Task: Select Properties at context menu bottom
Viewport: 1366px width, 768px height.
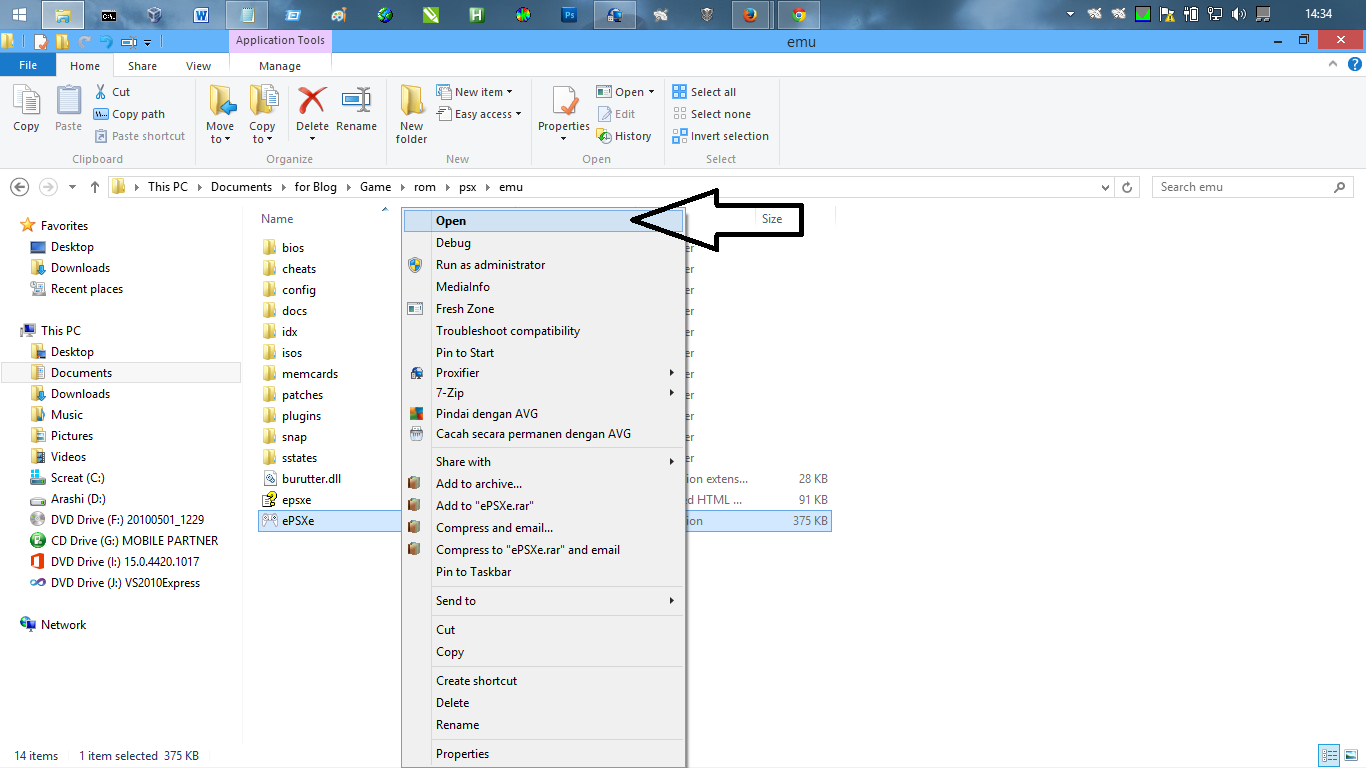Action: click(543, 754)
